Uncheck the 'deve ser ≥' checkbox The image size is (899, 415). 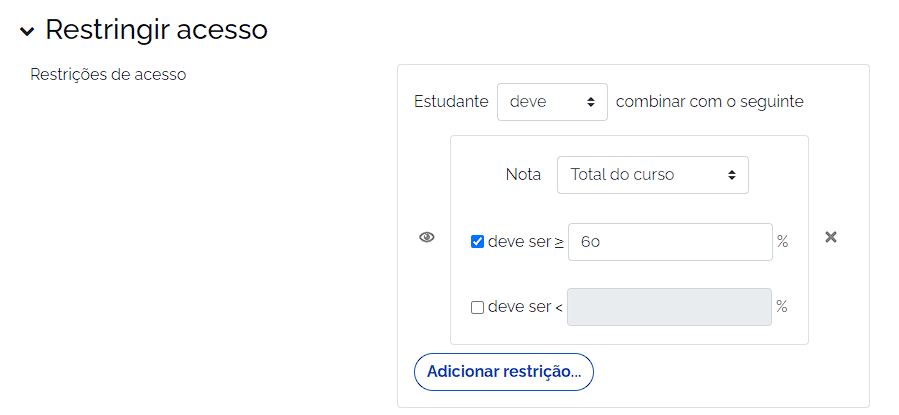[x=478, y=242]
